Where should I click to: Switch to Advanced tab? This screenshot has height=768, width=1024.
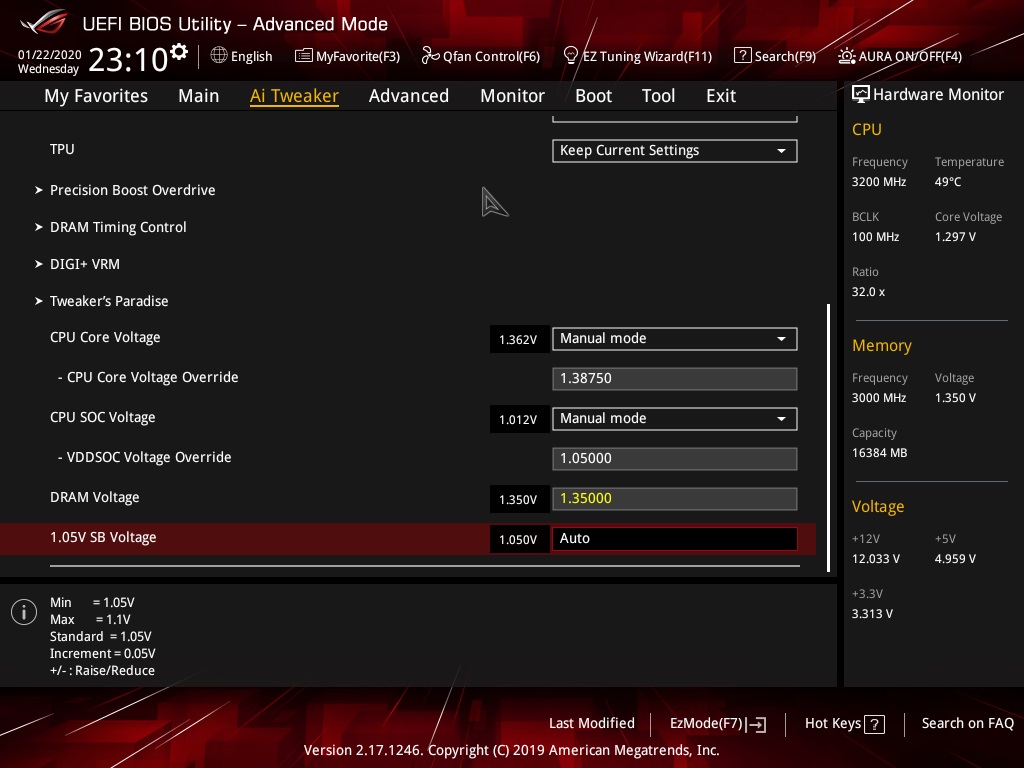[x=409, y=96]
